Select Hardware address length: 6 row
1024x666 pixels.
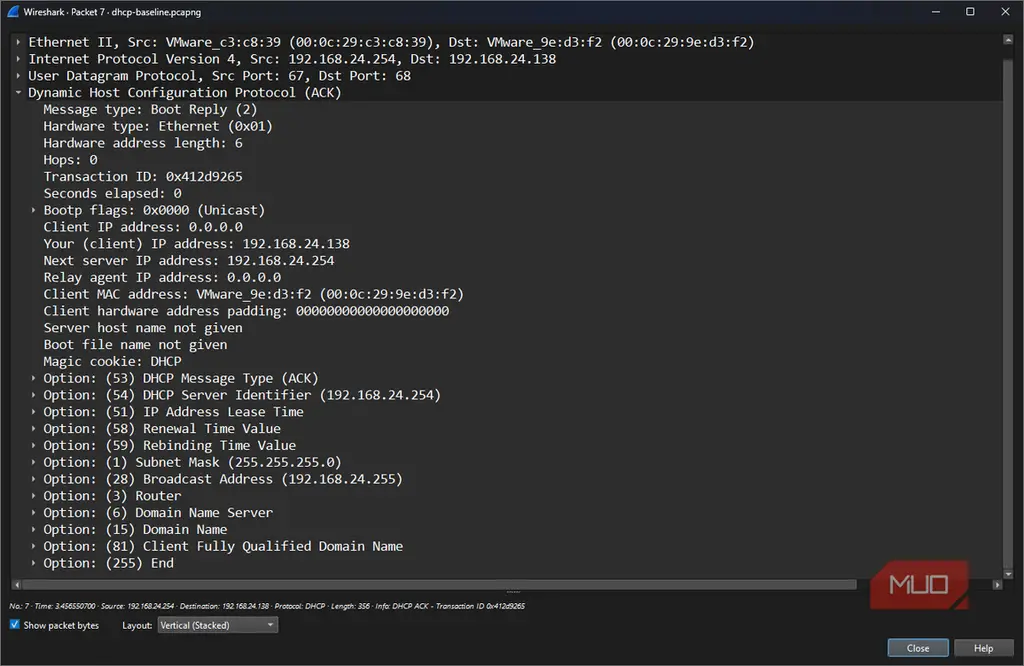tap(143, 143)
